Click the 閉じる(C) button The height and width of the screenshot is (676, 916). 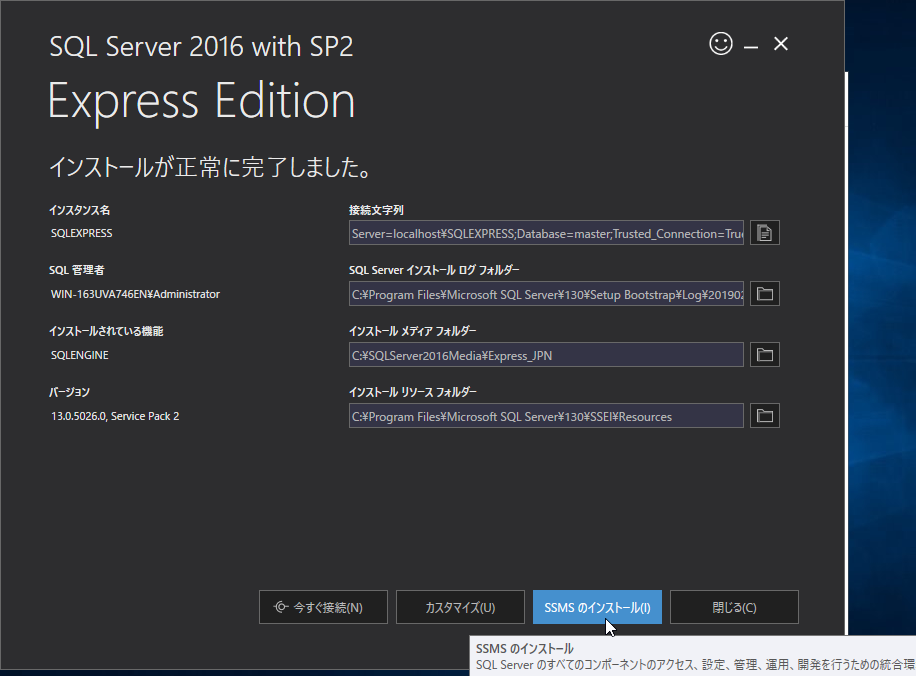point(734,607)
